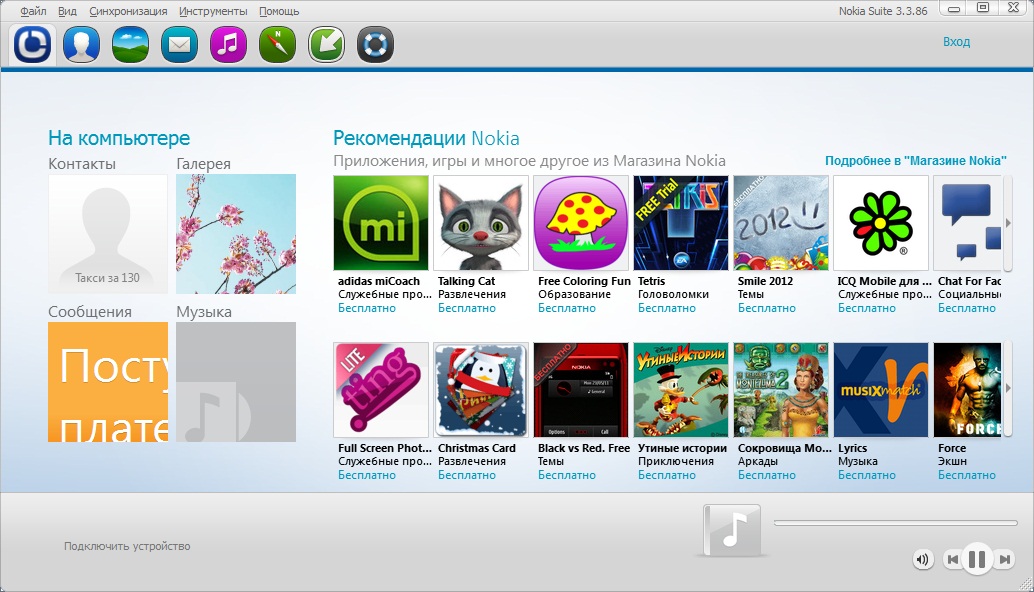
Task: Click the album art music note placeholder
Action: (732, 531)
